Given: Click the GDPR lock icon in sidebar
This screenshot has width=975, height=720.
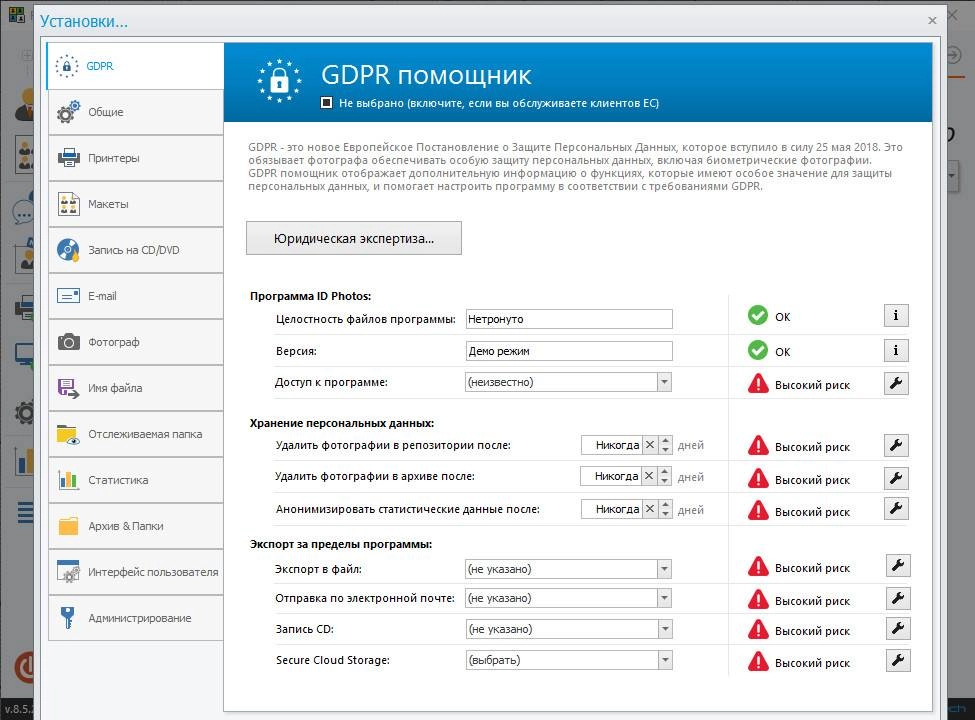Looking at the screenshot, I should click(67, 66).
